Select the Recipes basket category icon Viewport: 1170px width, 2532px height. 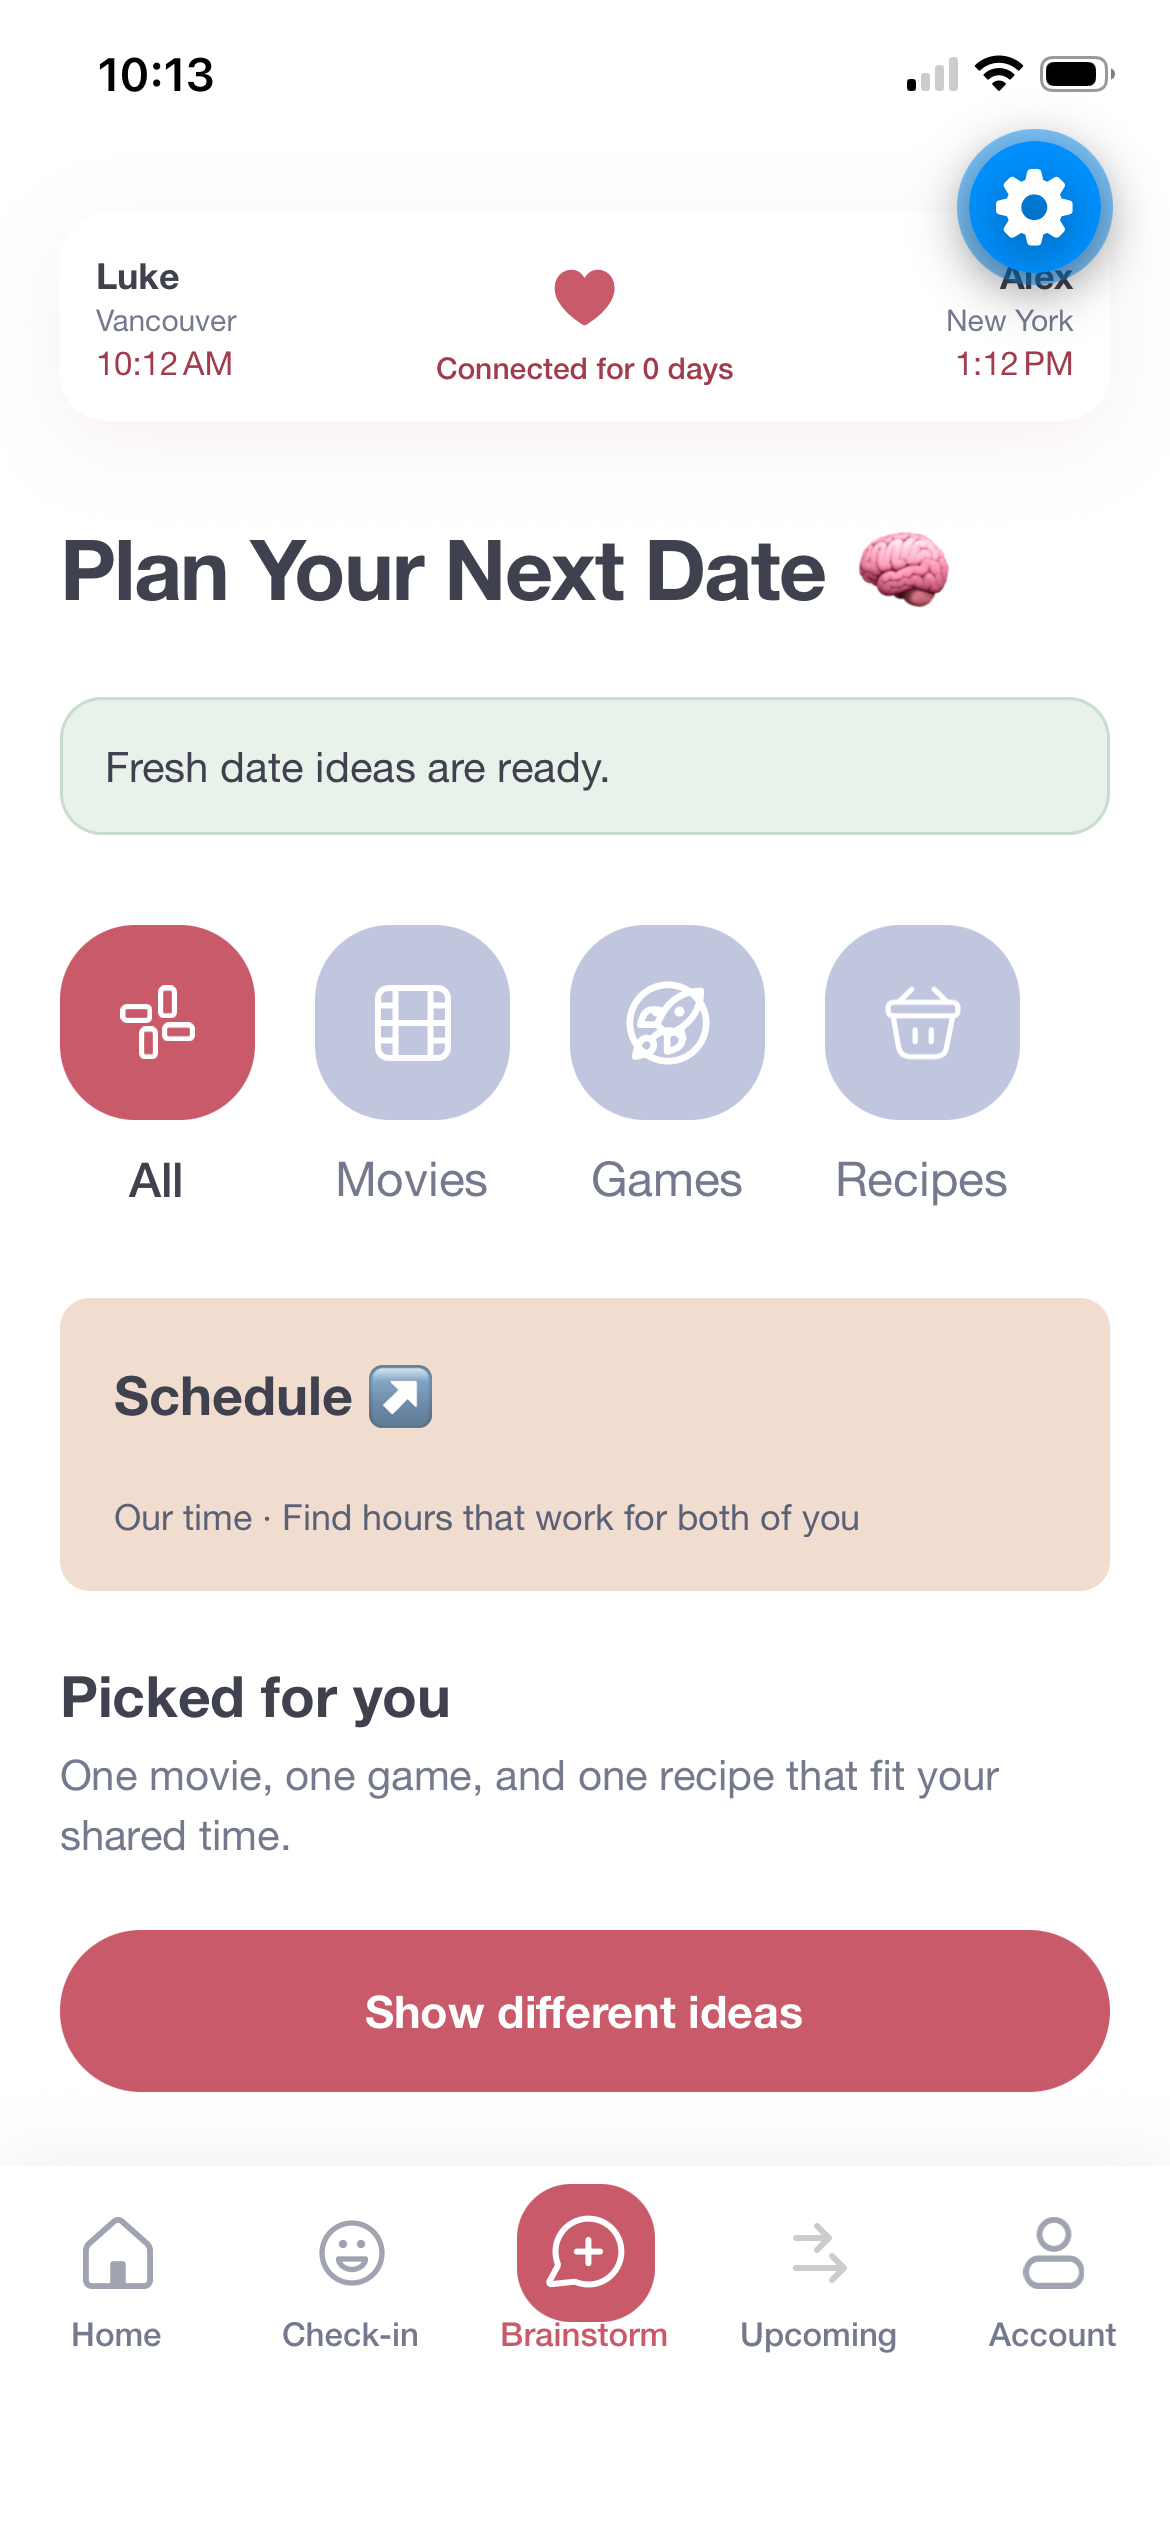pos(922,1022)
